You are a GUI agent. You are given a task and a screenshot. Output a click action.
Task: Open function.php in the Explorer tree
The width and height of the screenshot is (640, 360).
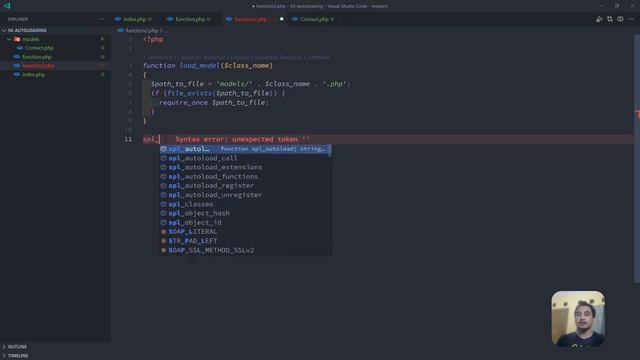point(37,57)
